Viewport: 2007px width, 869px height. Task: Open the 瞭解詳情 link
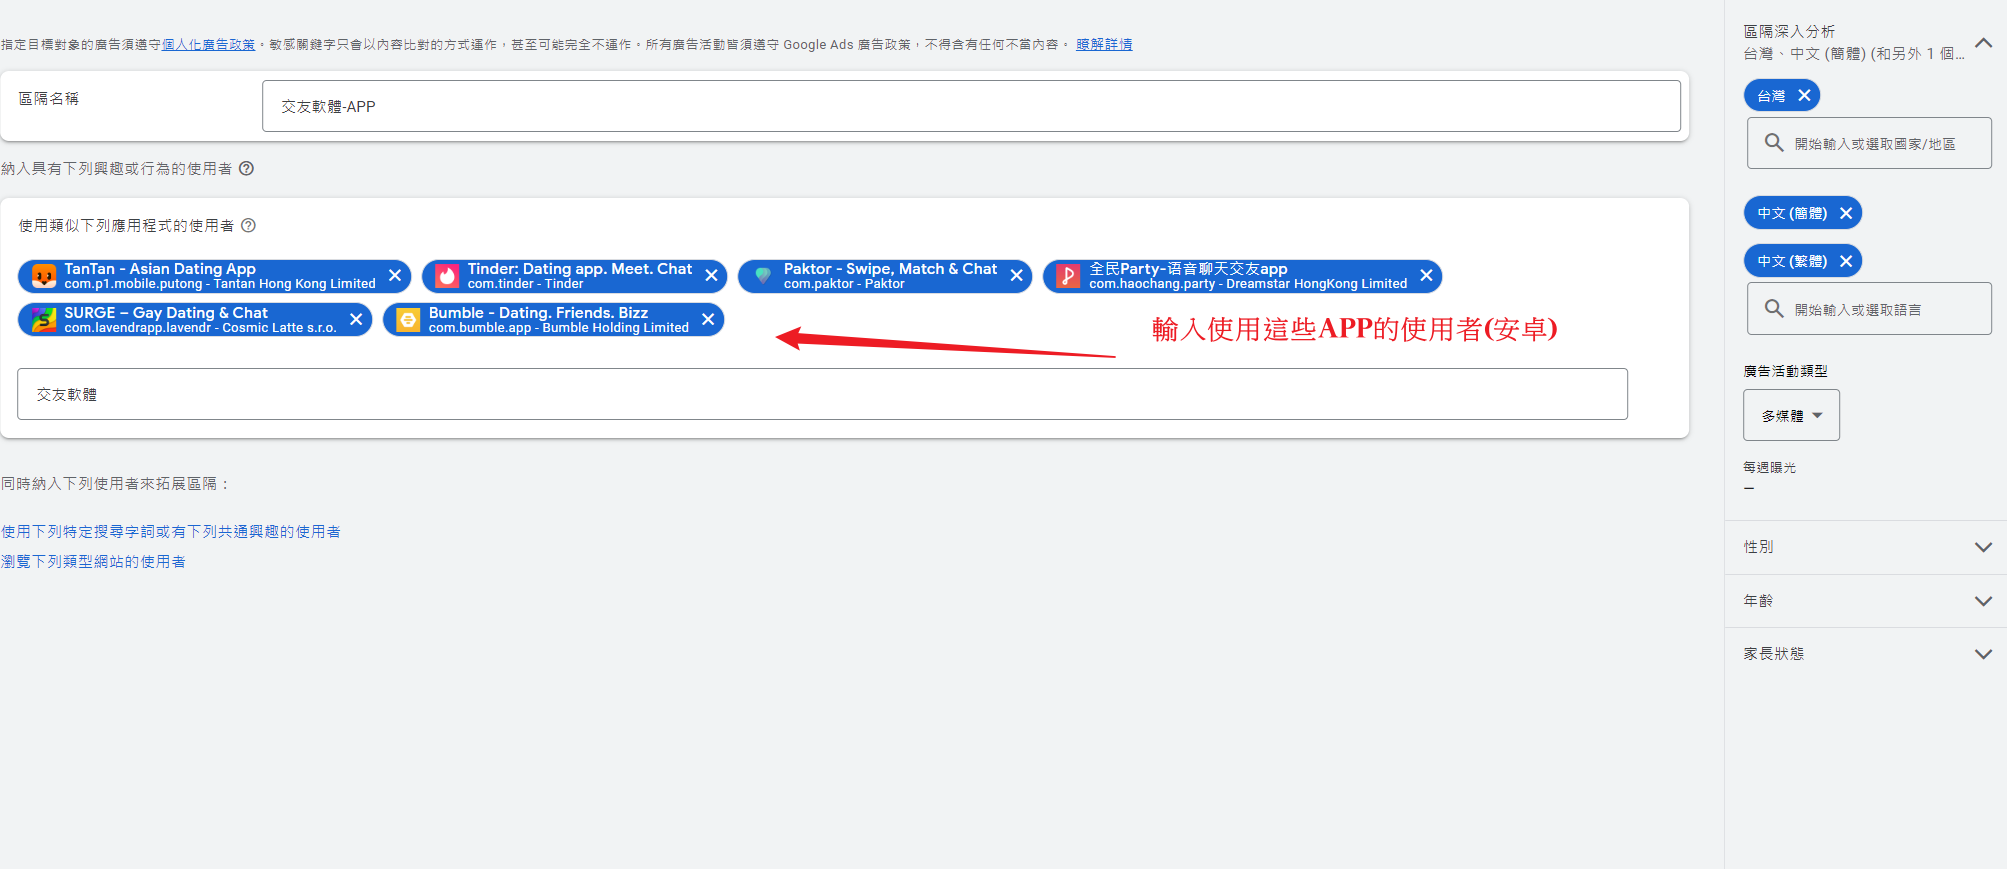[x=1104, y=45]
